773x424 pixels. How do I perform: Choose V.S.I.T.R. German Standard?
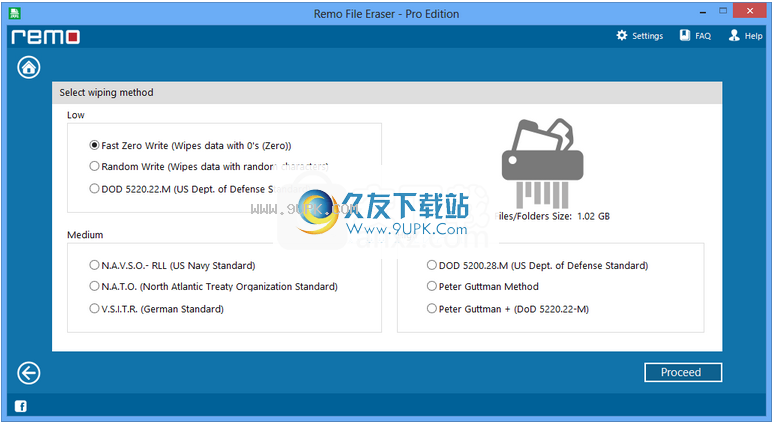point(156,309)
